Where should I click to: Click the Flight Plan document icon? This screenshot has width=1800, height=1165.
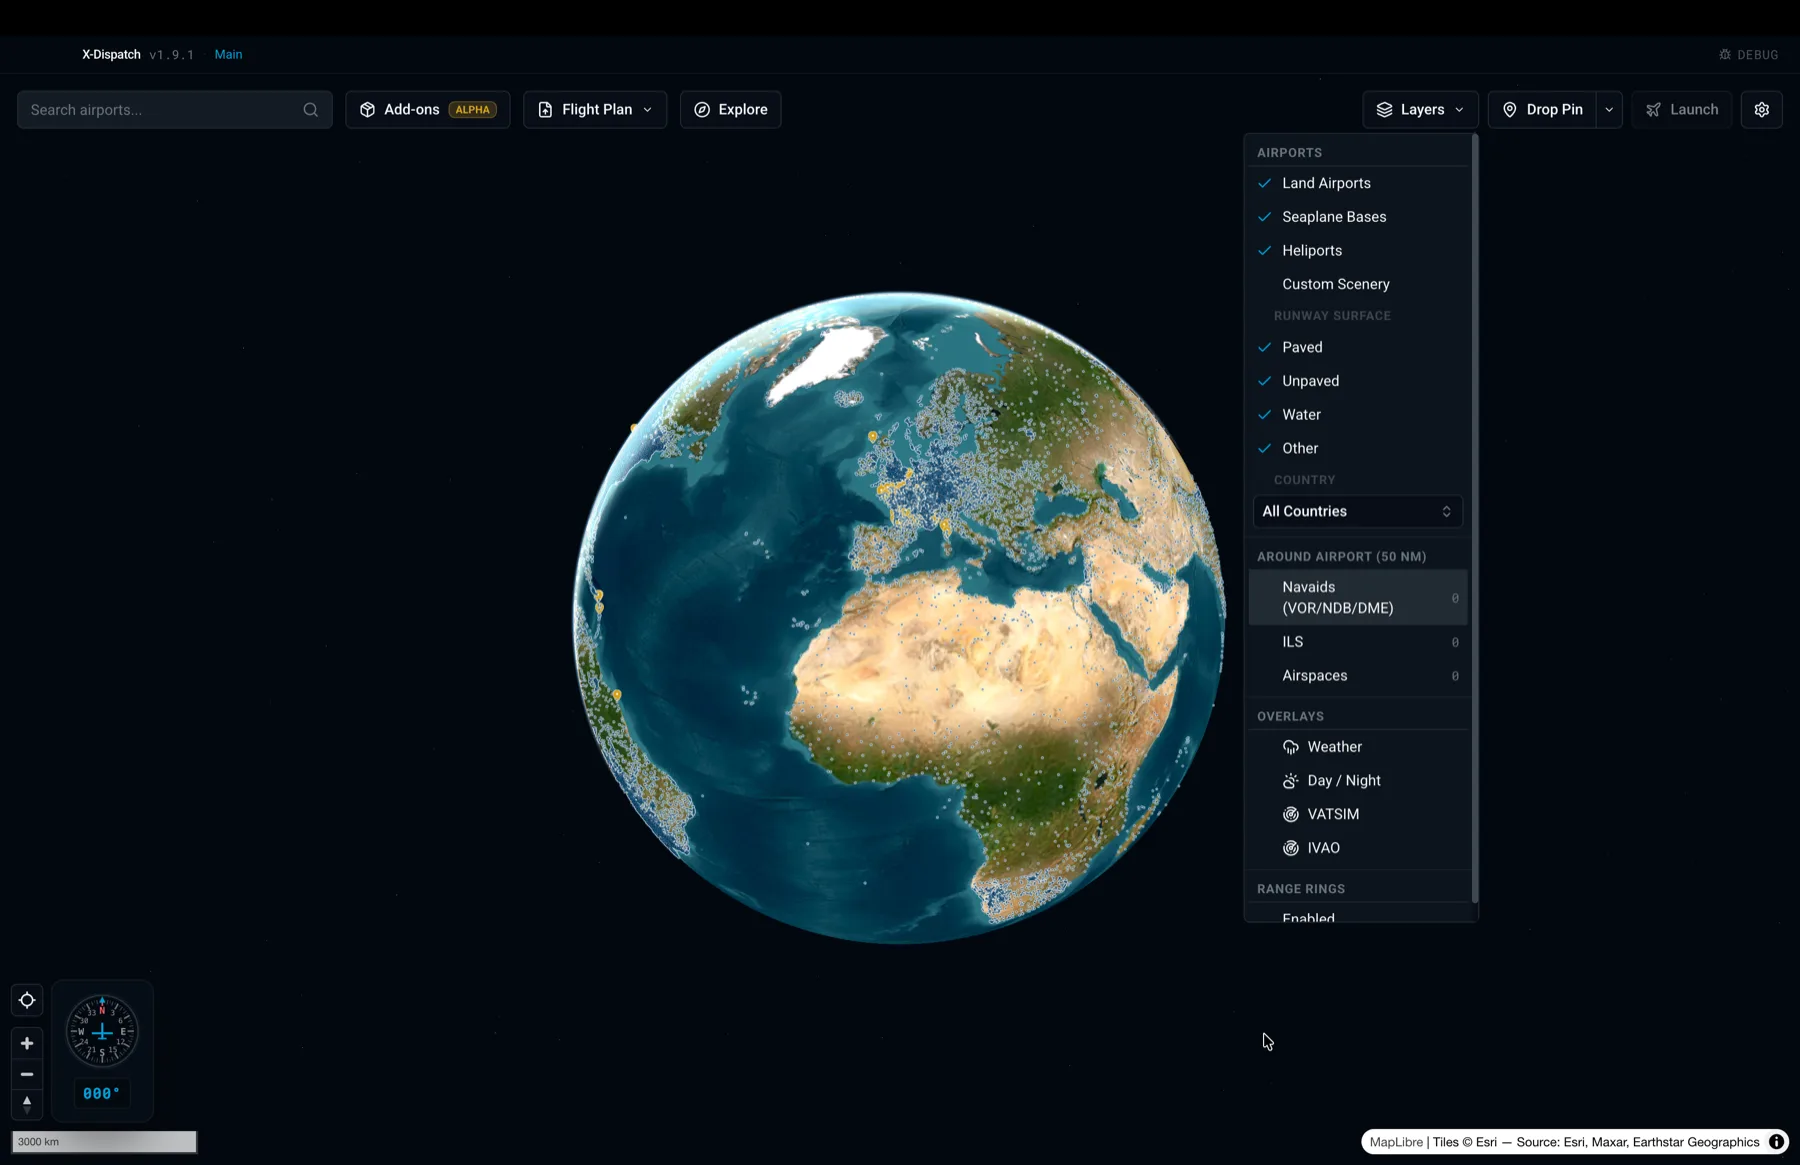click(x=545, y=110)
